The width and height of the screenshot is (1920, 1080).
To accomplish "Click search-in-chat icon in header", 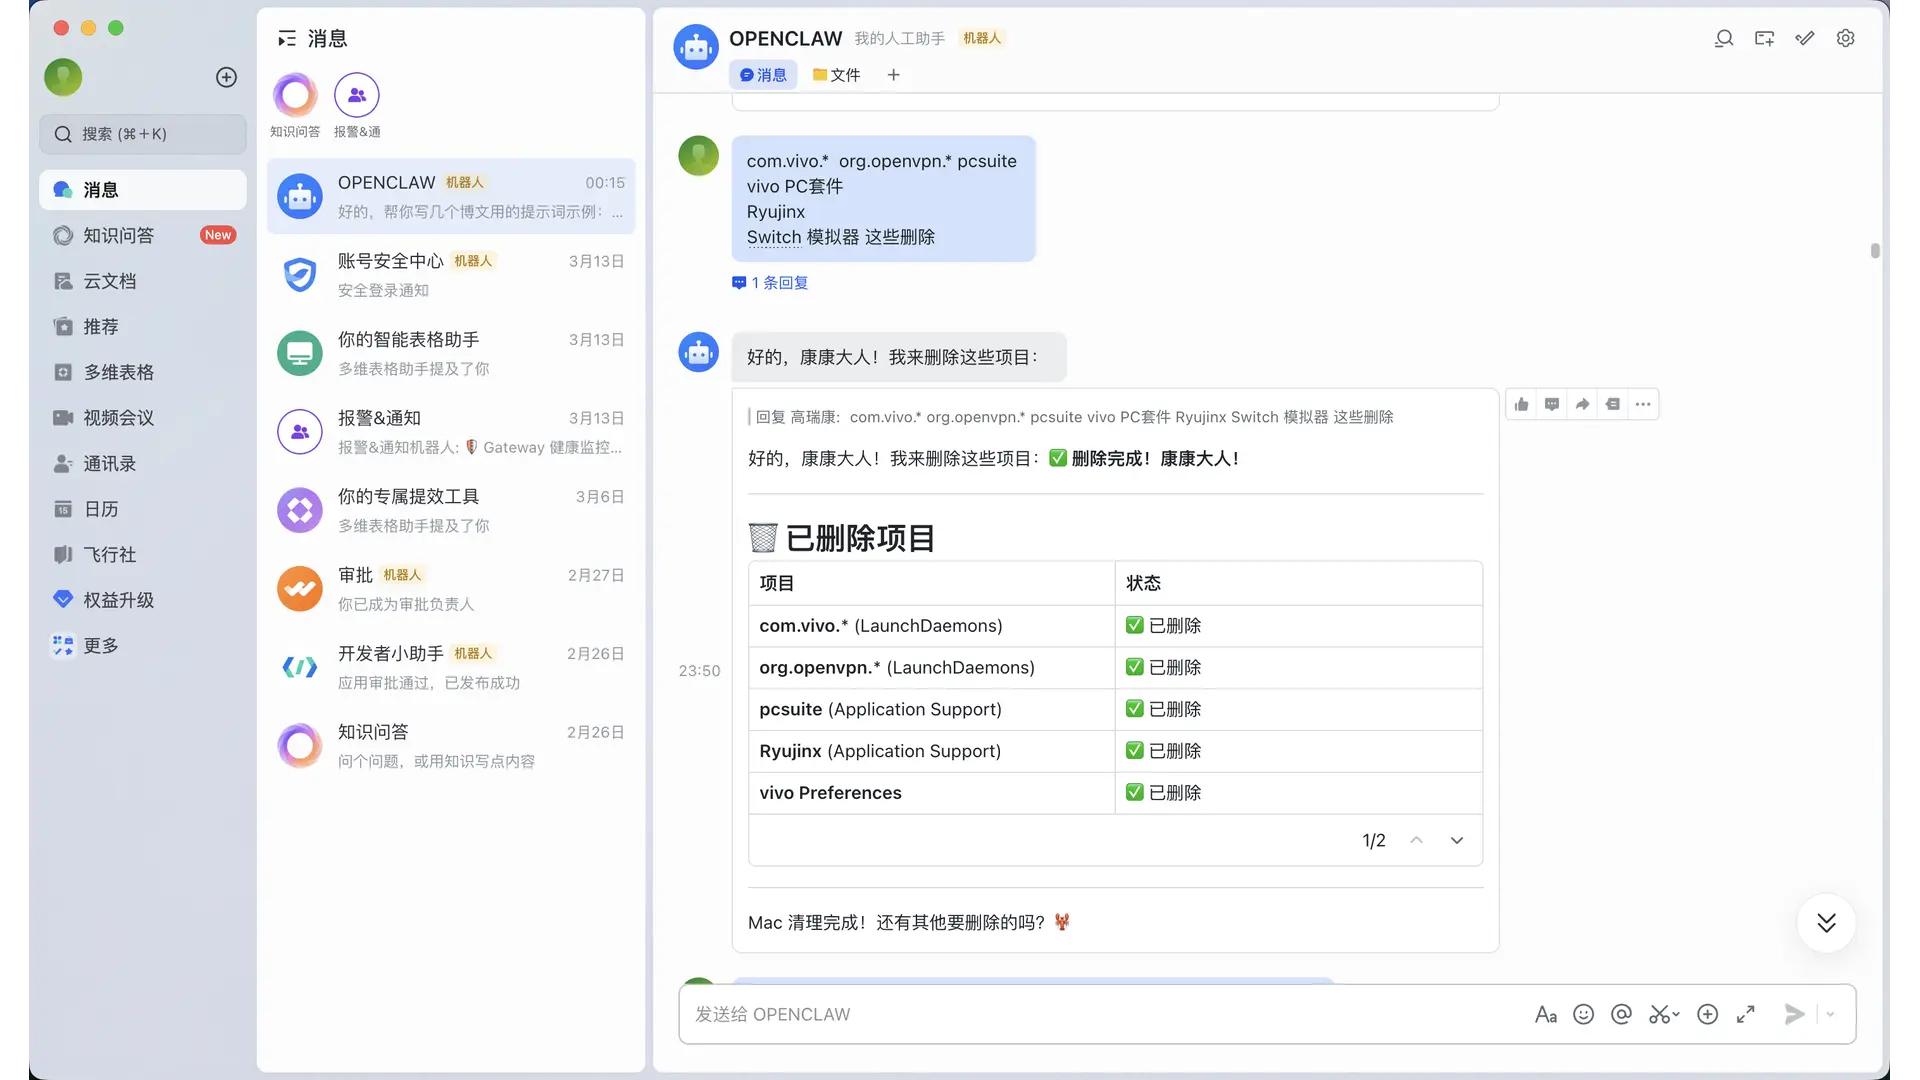I will (x=1723, y=38).
